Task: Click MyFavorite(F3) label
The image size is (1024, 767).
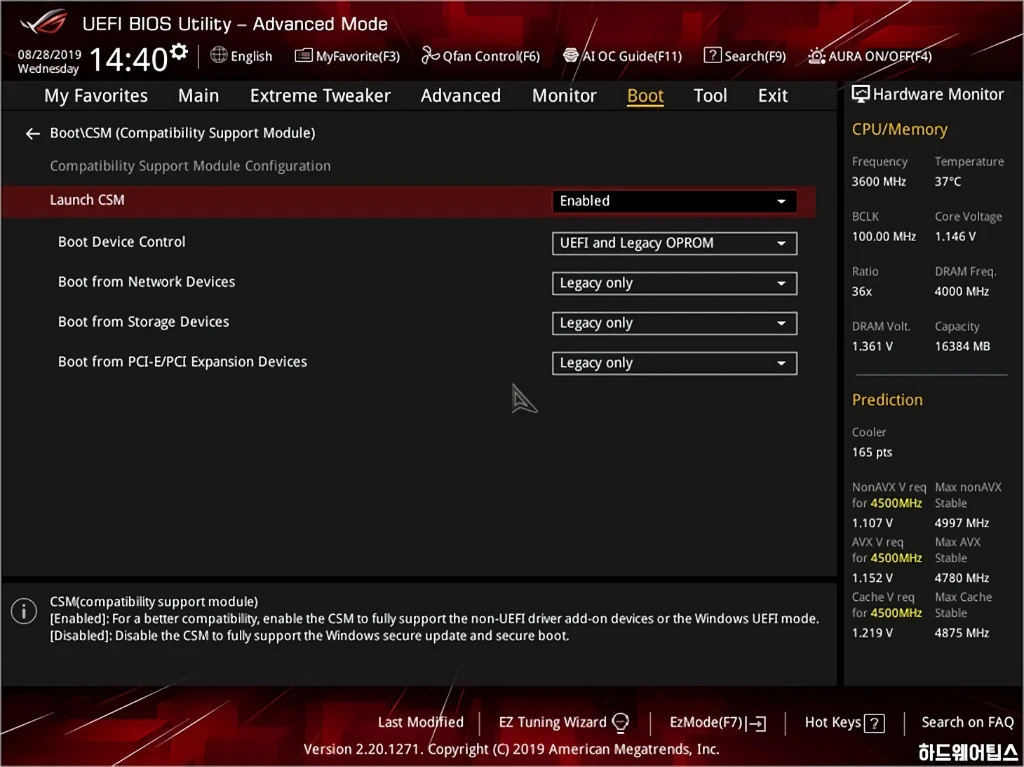Action: 358,56
